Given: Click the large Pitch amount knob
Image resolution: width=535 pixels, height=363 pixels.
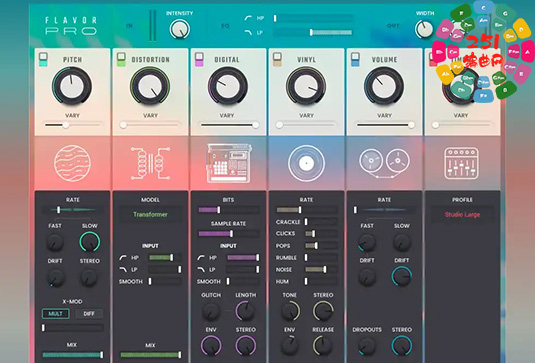Looking at the screenshot, I should coord(72,86).
